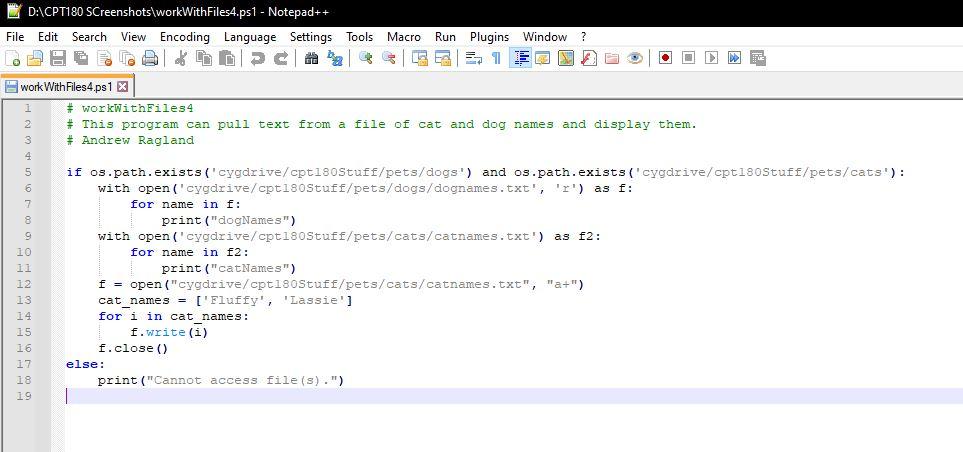The height and width of the screenshot is (452, 963).
Task: Click the f.close() line
Action: pos(133,348)
